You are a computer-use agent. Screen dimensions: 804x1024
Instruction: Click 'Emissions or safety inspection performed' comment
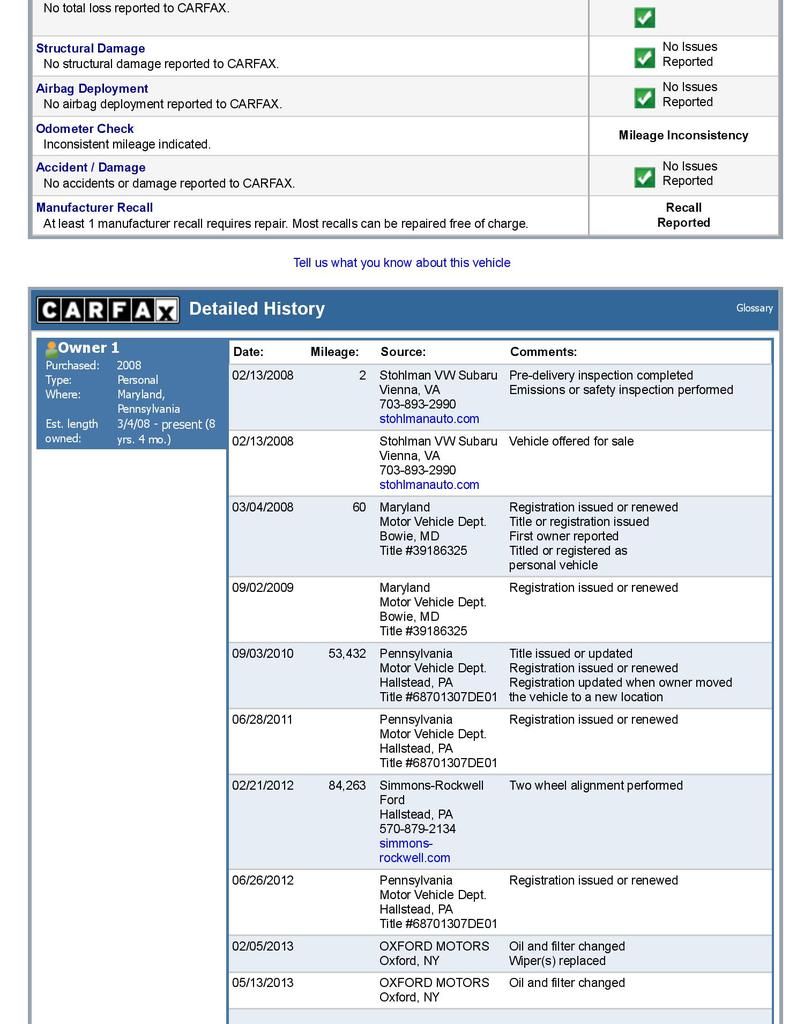621,390
